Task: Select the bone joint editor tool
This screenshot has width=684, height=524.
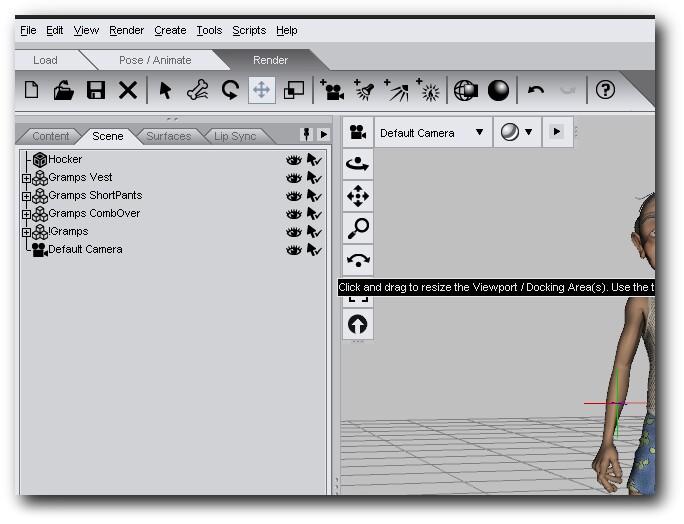Action: (197, 90)
